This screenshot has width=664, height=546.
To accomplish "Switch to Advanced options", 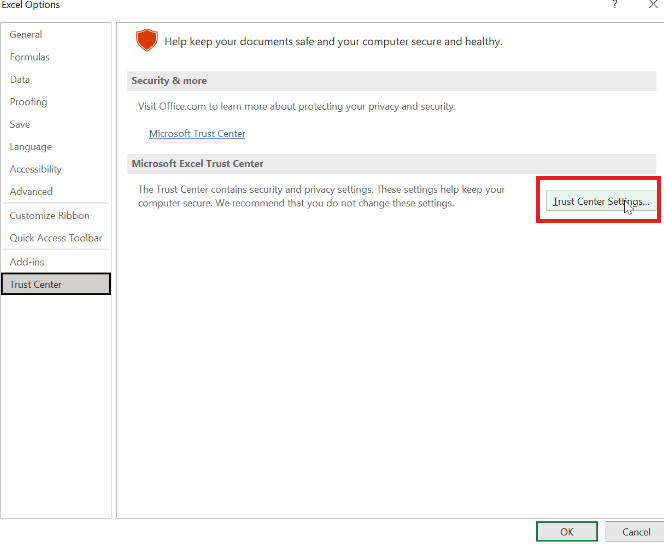I will pyautogui.click(x=31, y=191).
